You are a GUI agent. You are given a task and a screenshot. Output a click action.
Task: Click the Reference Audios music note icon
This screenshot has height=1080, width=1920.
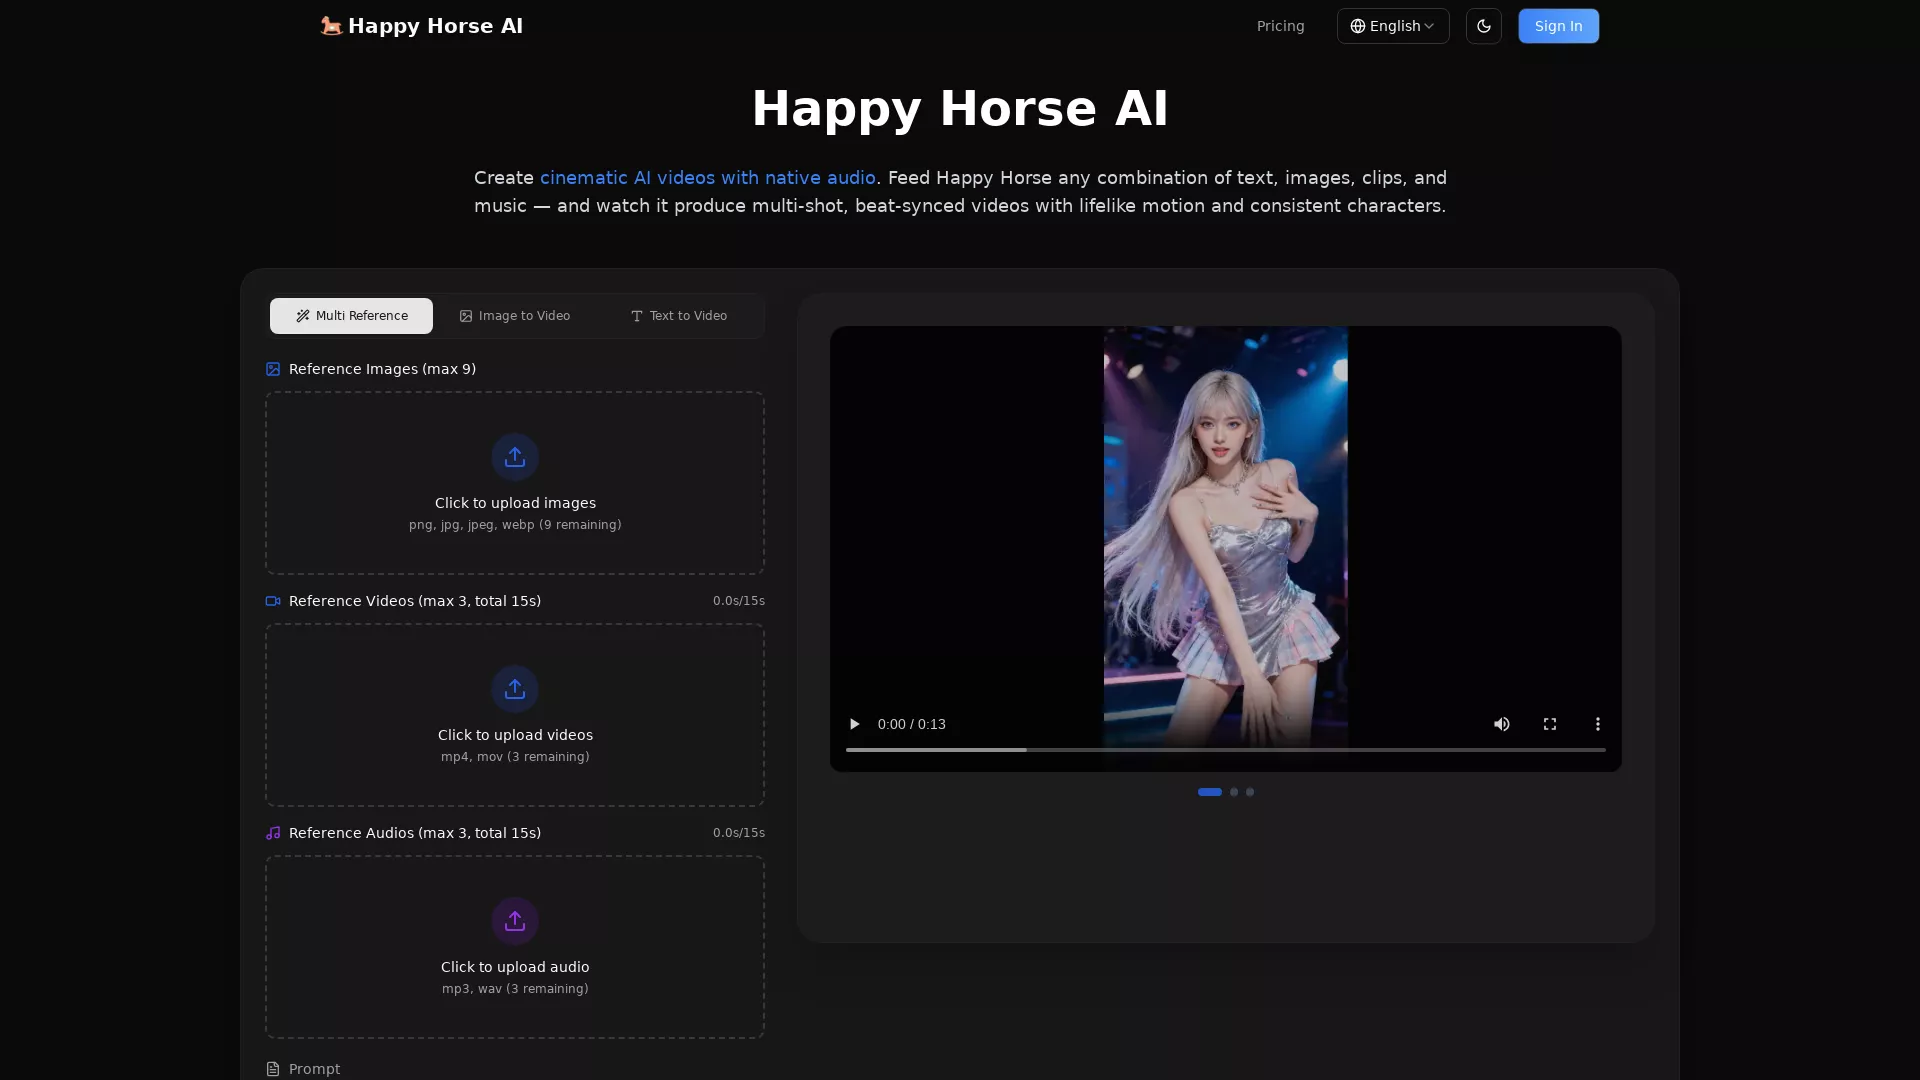pos(273,833)
